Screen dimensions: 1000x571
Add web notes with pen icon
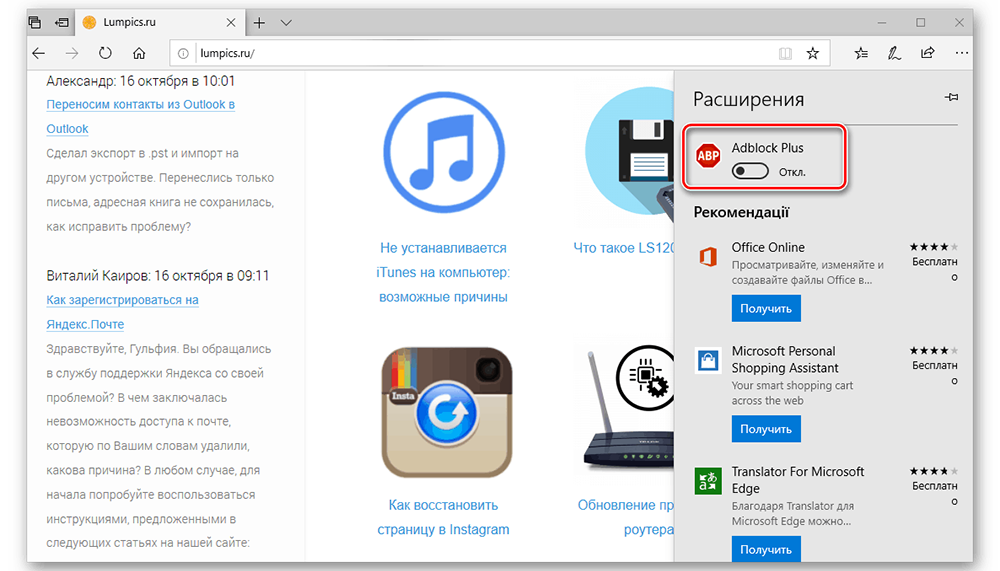(894, 54)
